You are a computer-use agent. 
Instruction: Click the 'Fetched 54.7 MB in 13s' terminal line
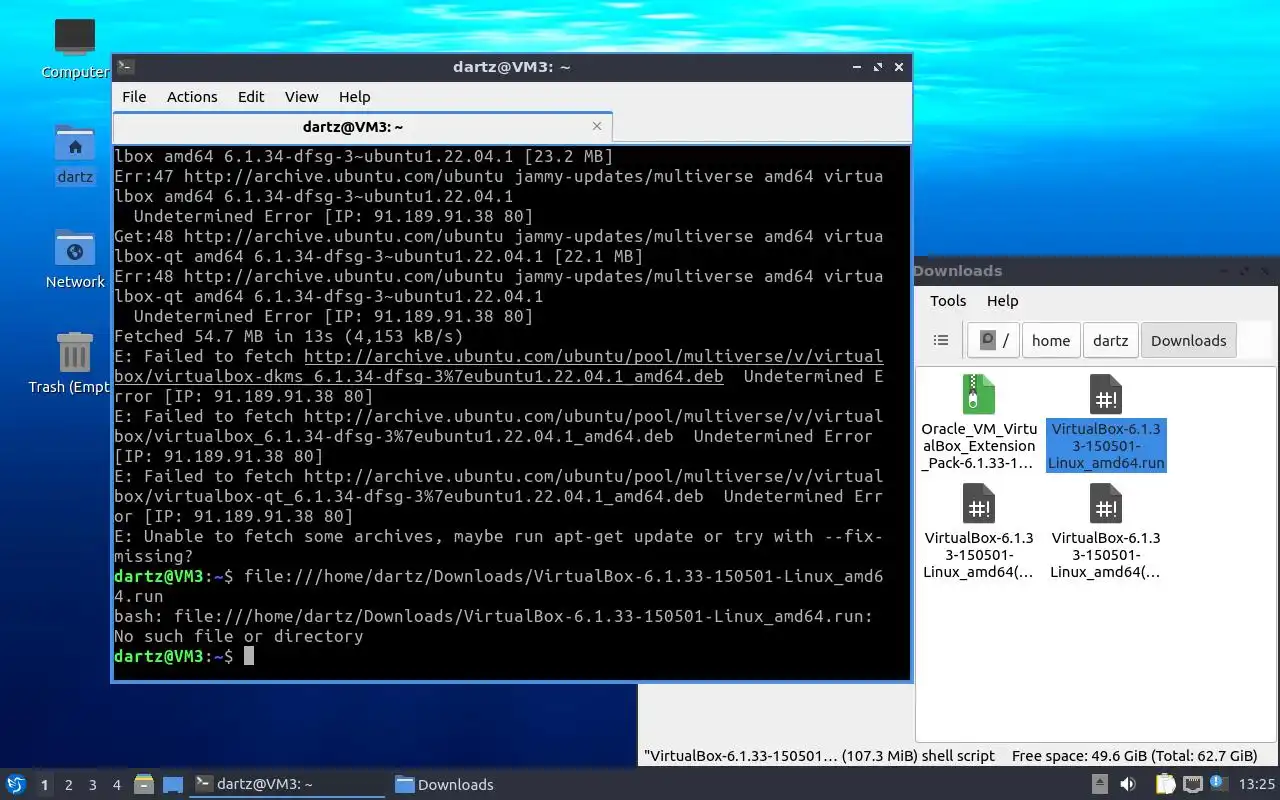[x=288, y=336]
